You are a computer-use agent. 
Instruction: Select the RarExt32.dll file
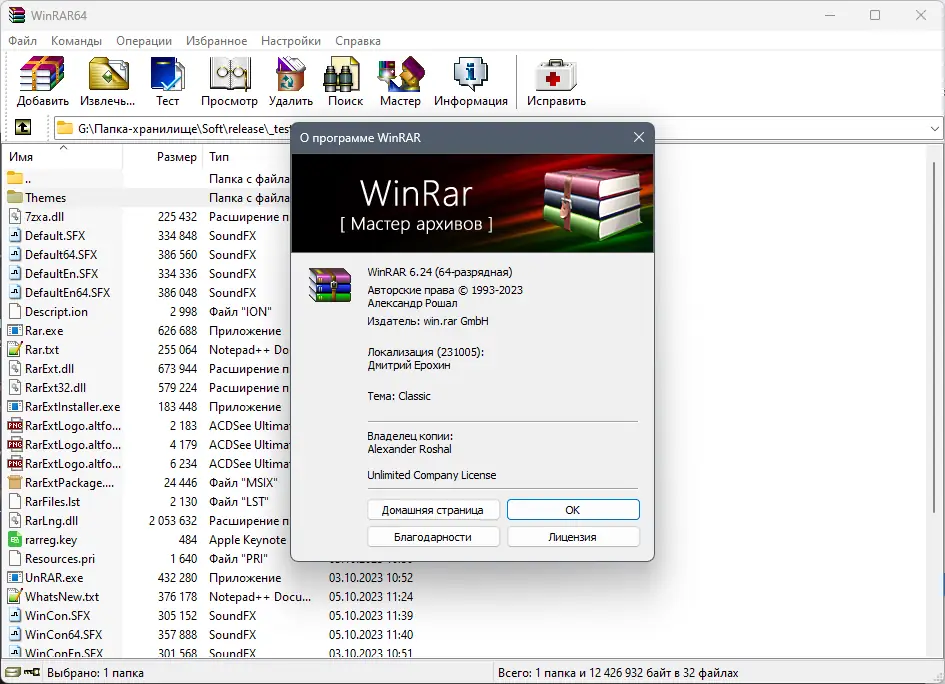click(x=55, y=387)
